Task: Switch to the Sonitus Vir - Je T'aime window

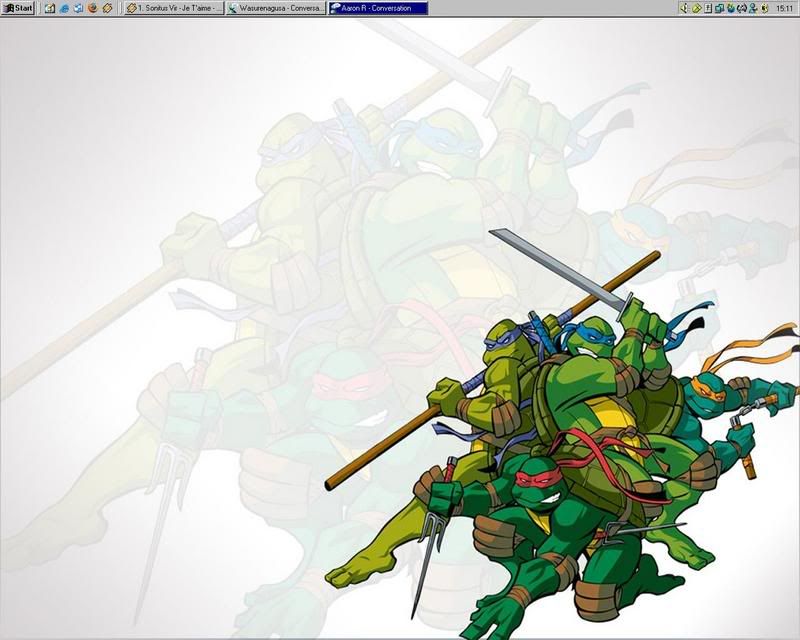Action: click(173, 8)
